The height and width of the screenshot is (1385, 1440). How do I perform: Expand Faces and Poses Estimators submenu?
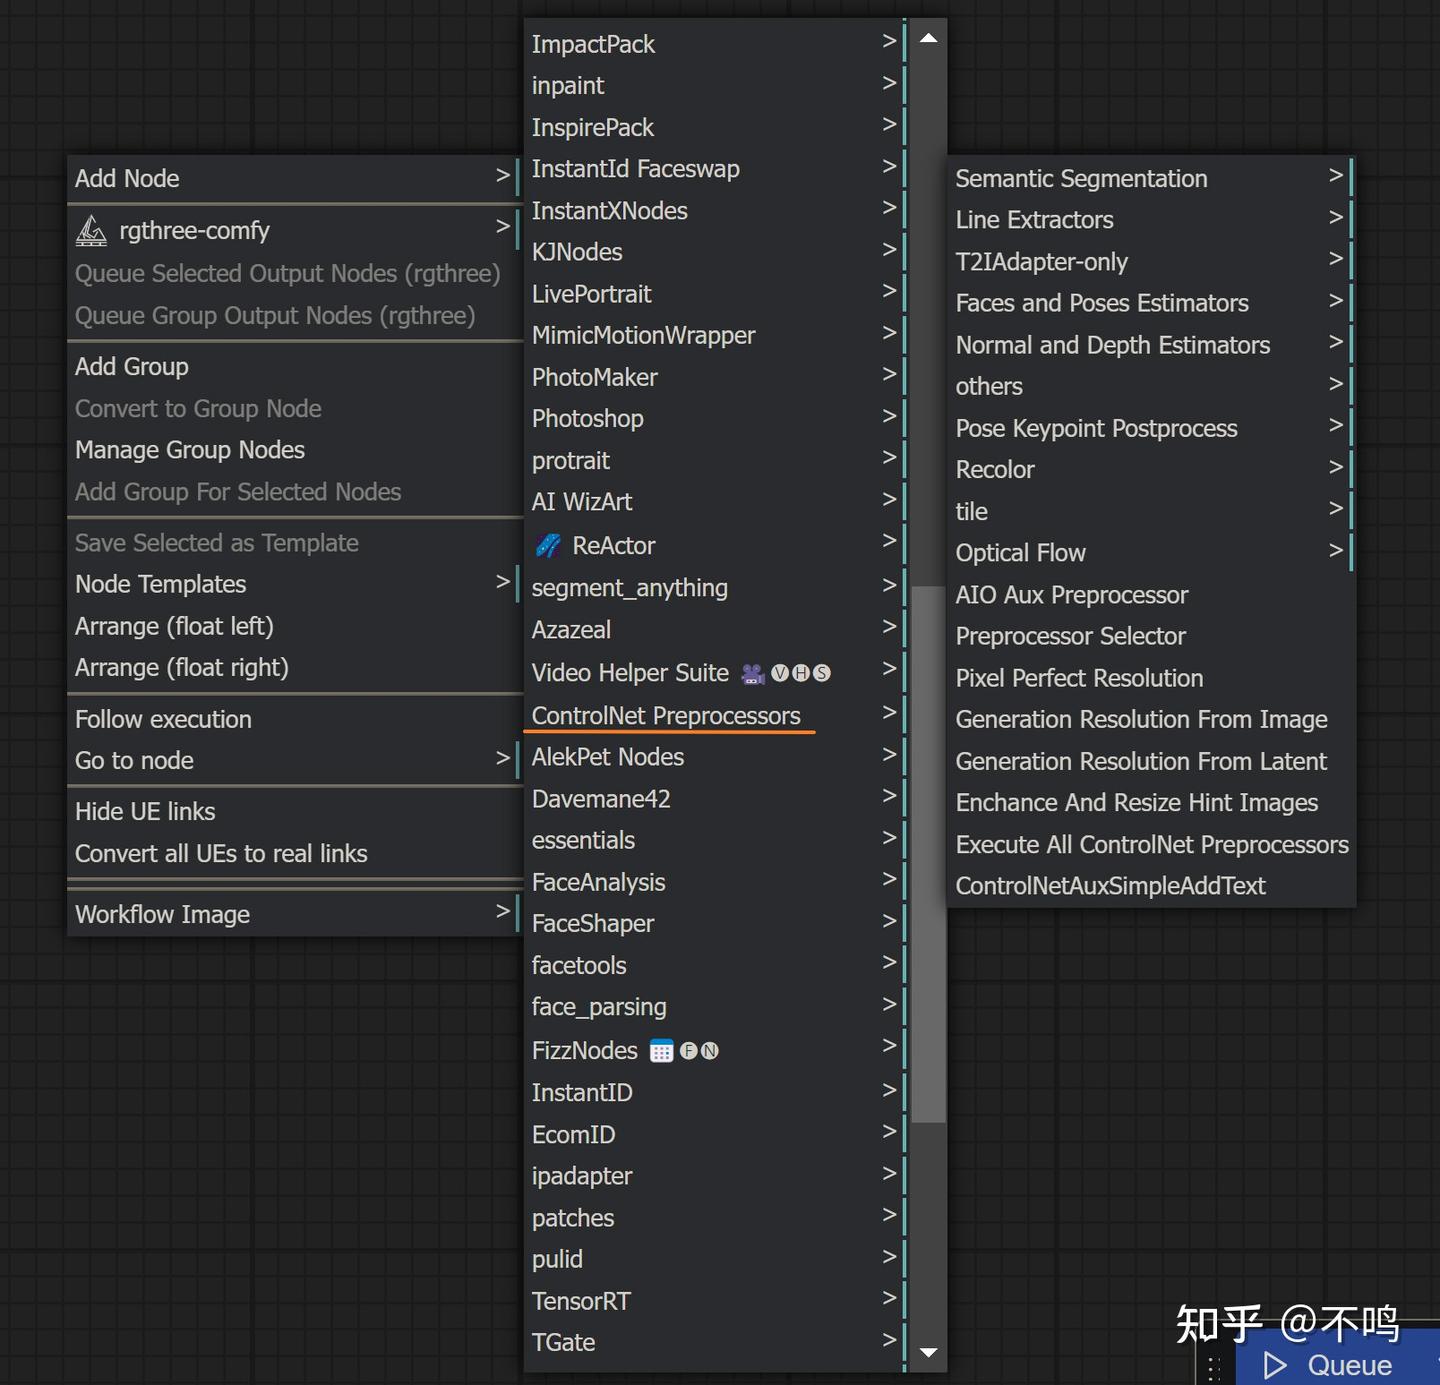[x=1151, y=303]
